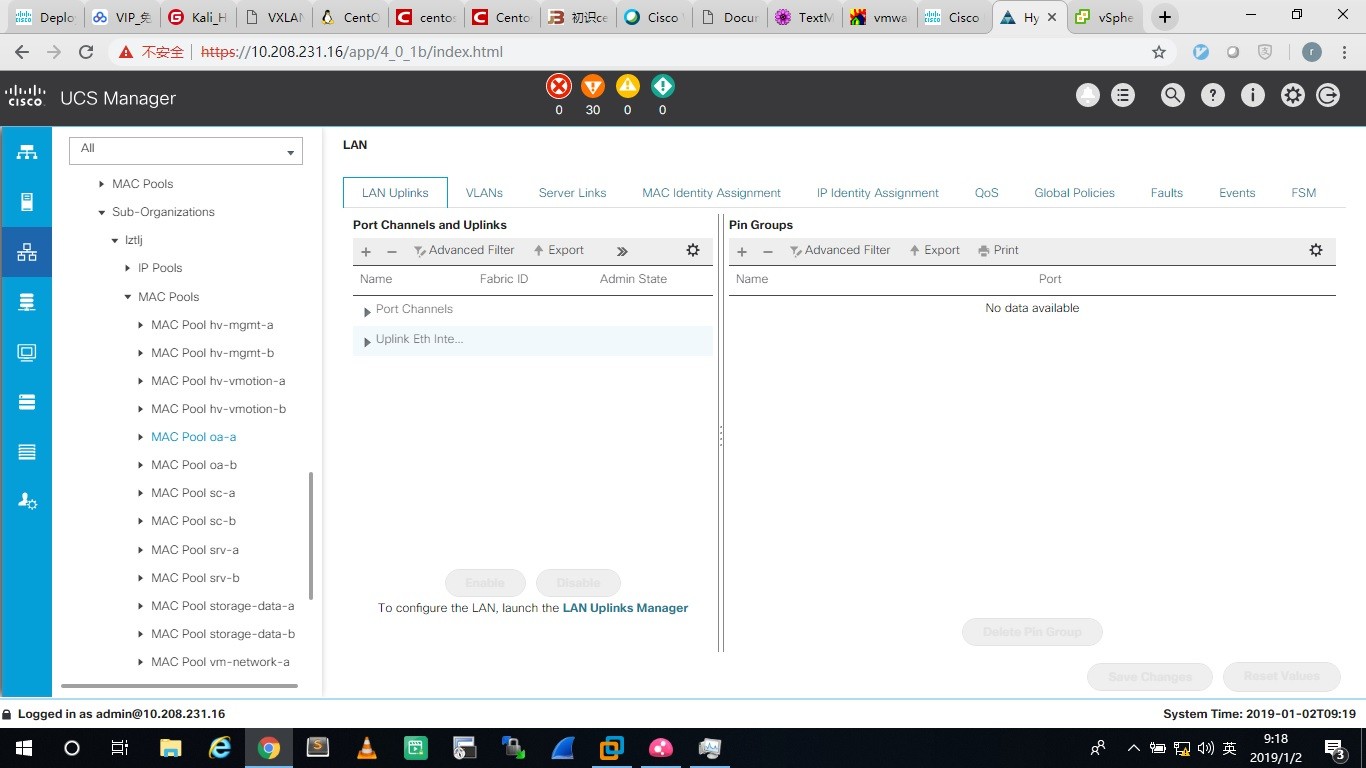
Task: Open the Equipment navigation icon in sidebar
Action: click(x=27, y=152)
